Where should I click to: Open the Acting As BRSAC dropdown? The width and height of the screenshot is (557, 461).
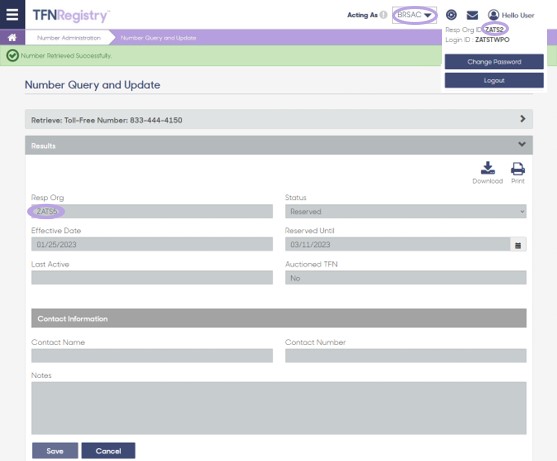[414, 15]
